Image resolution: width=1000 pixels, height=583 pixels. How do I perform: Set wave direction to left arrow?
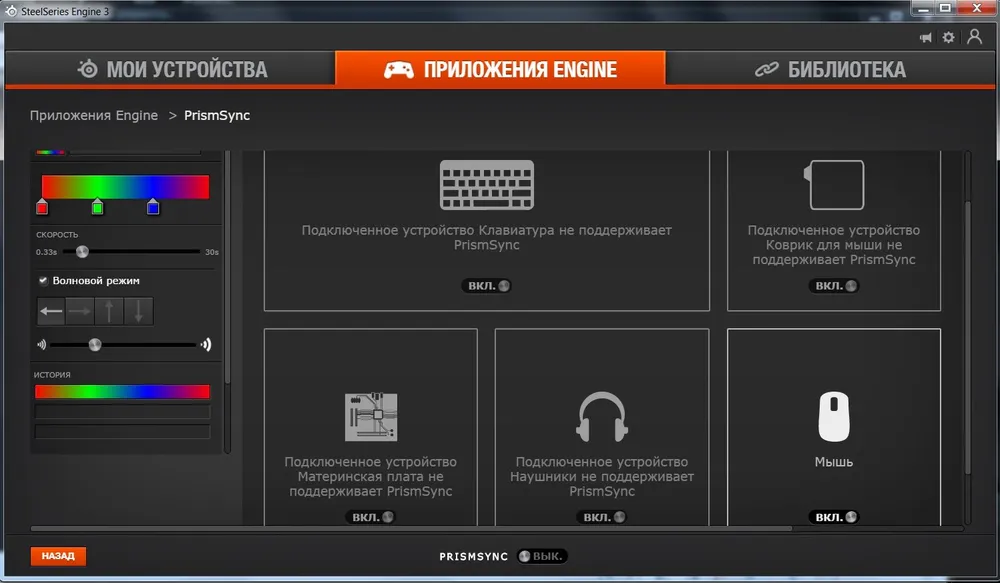(51, 311)
